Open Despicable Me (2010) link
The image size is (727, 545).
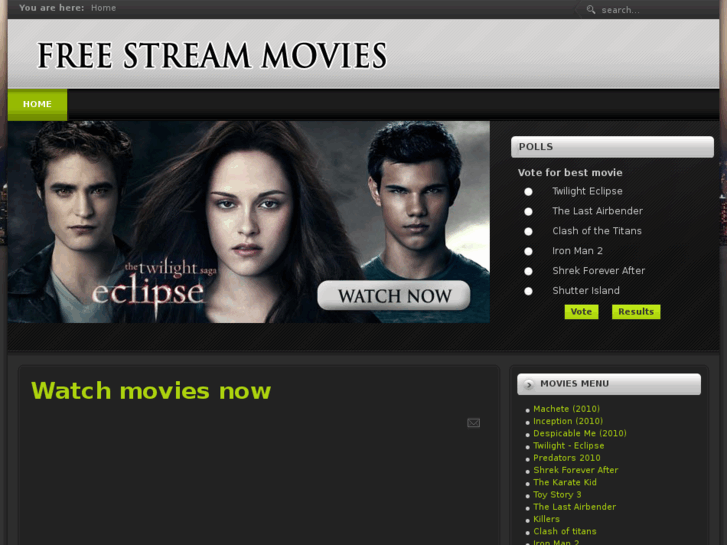pos(580,433)
